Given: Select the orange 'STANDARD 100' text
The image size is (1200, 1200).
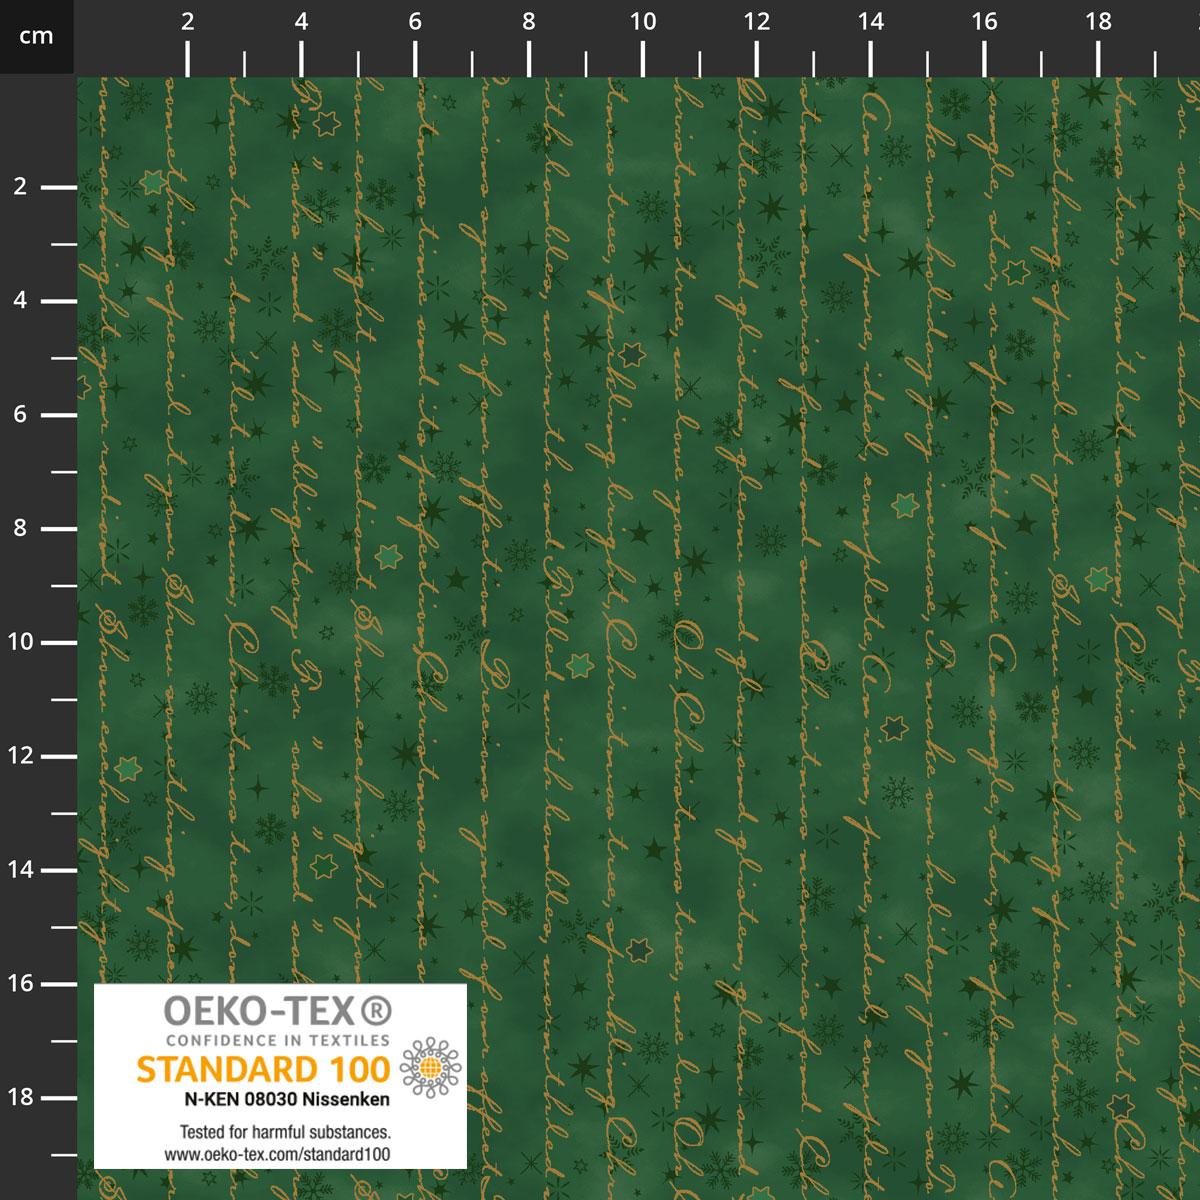Looking at the screenshot, I should 263,1069.
